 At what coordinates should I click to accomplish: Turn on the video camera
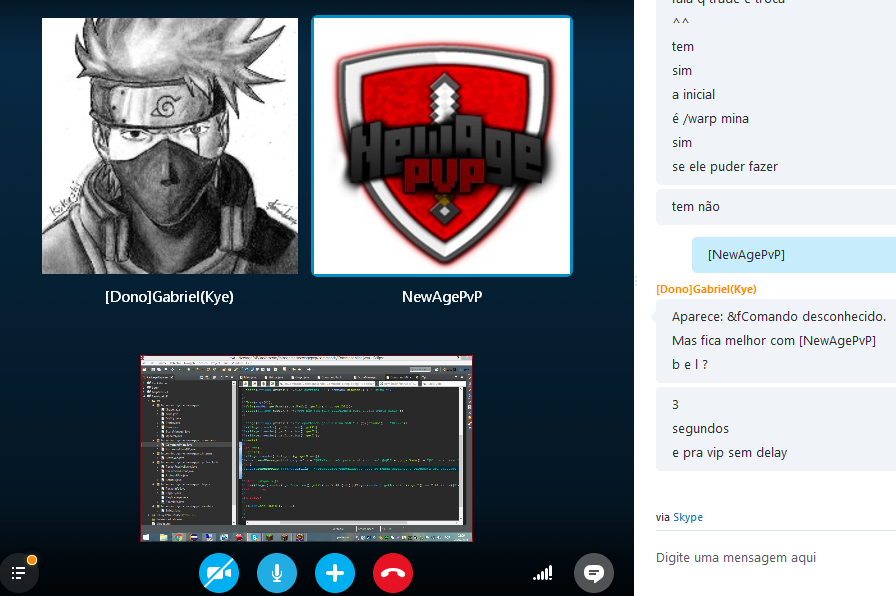point(219,573)
